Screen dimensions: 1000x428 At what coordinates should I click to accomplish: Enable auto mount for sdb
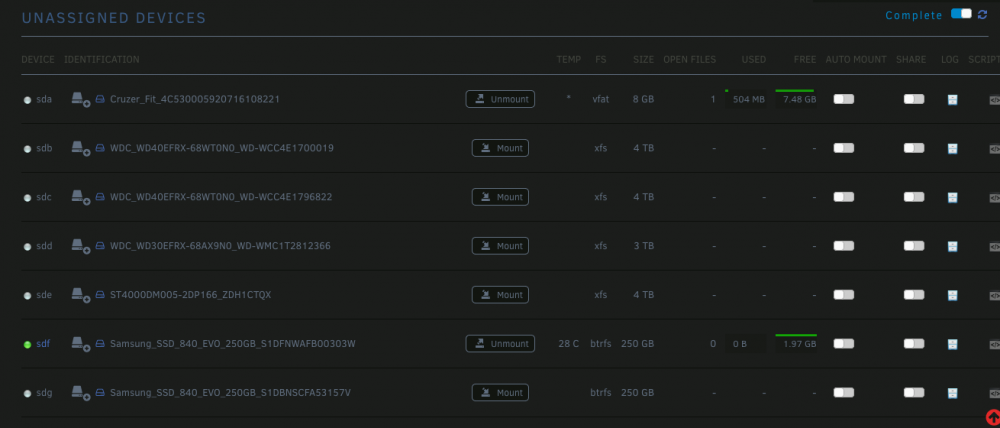click(x=844, y=148)
